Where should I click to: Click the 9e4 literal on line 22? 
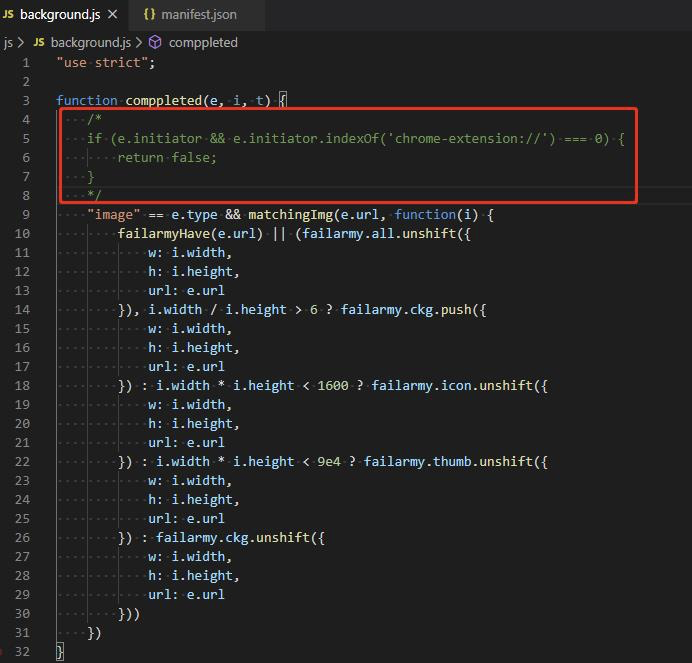coord(329,462)
